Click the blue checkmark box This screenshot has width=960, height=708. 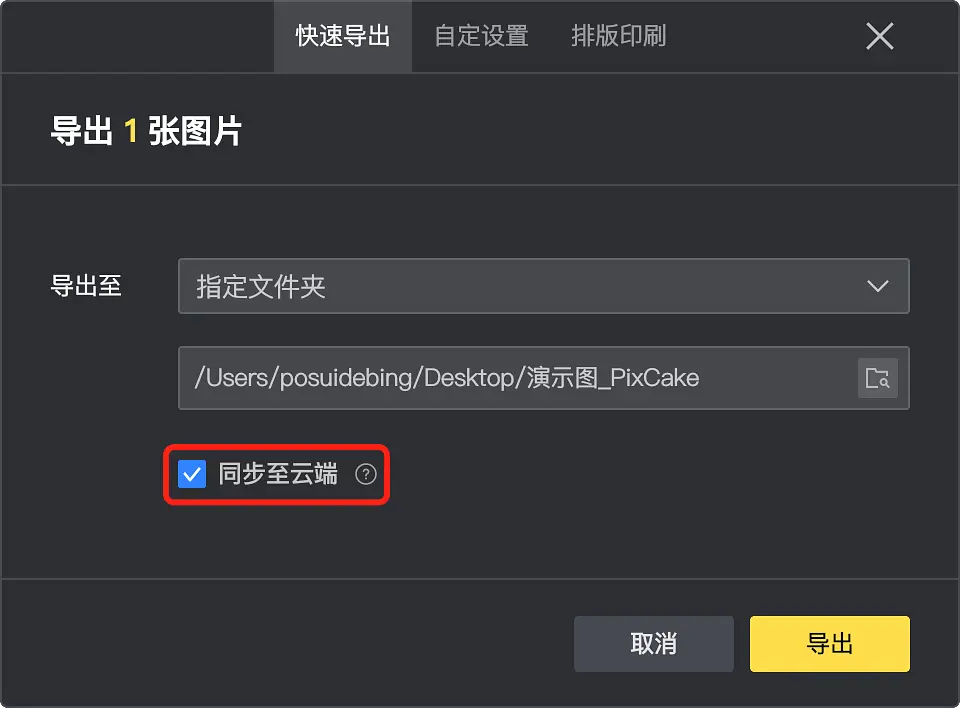[x=192, y=474]
